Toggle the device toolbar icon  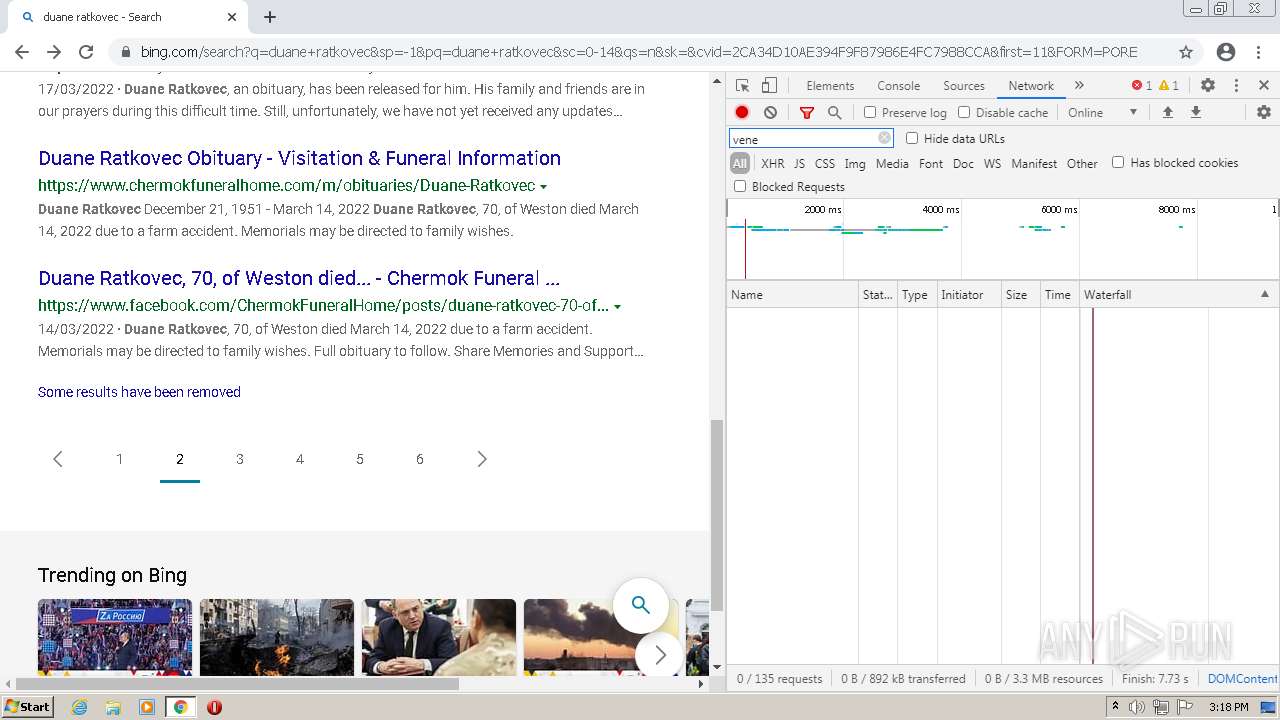point(769,86)
